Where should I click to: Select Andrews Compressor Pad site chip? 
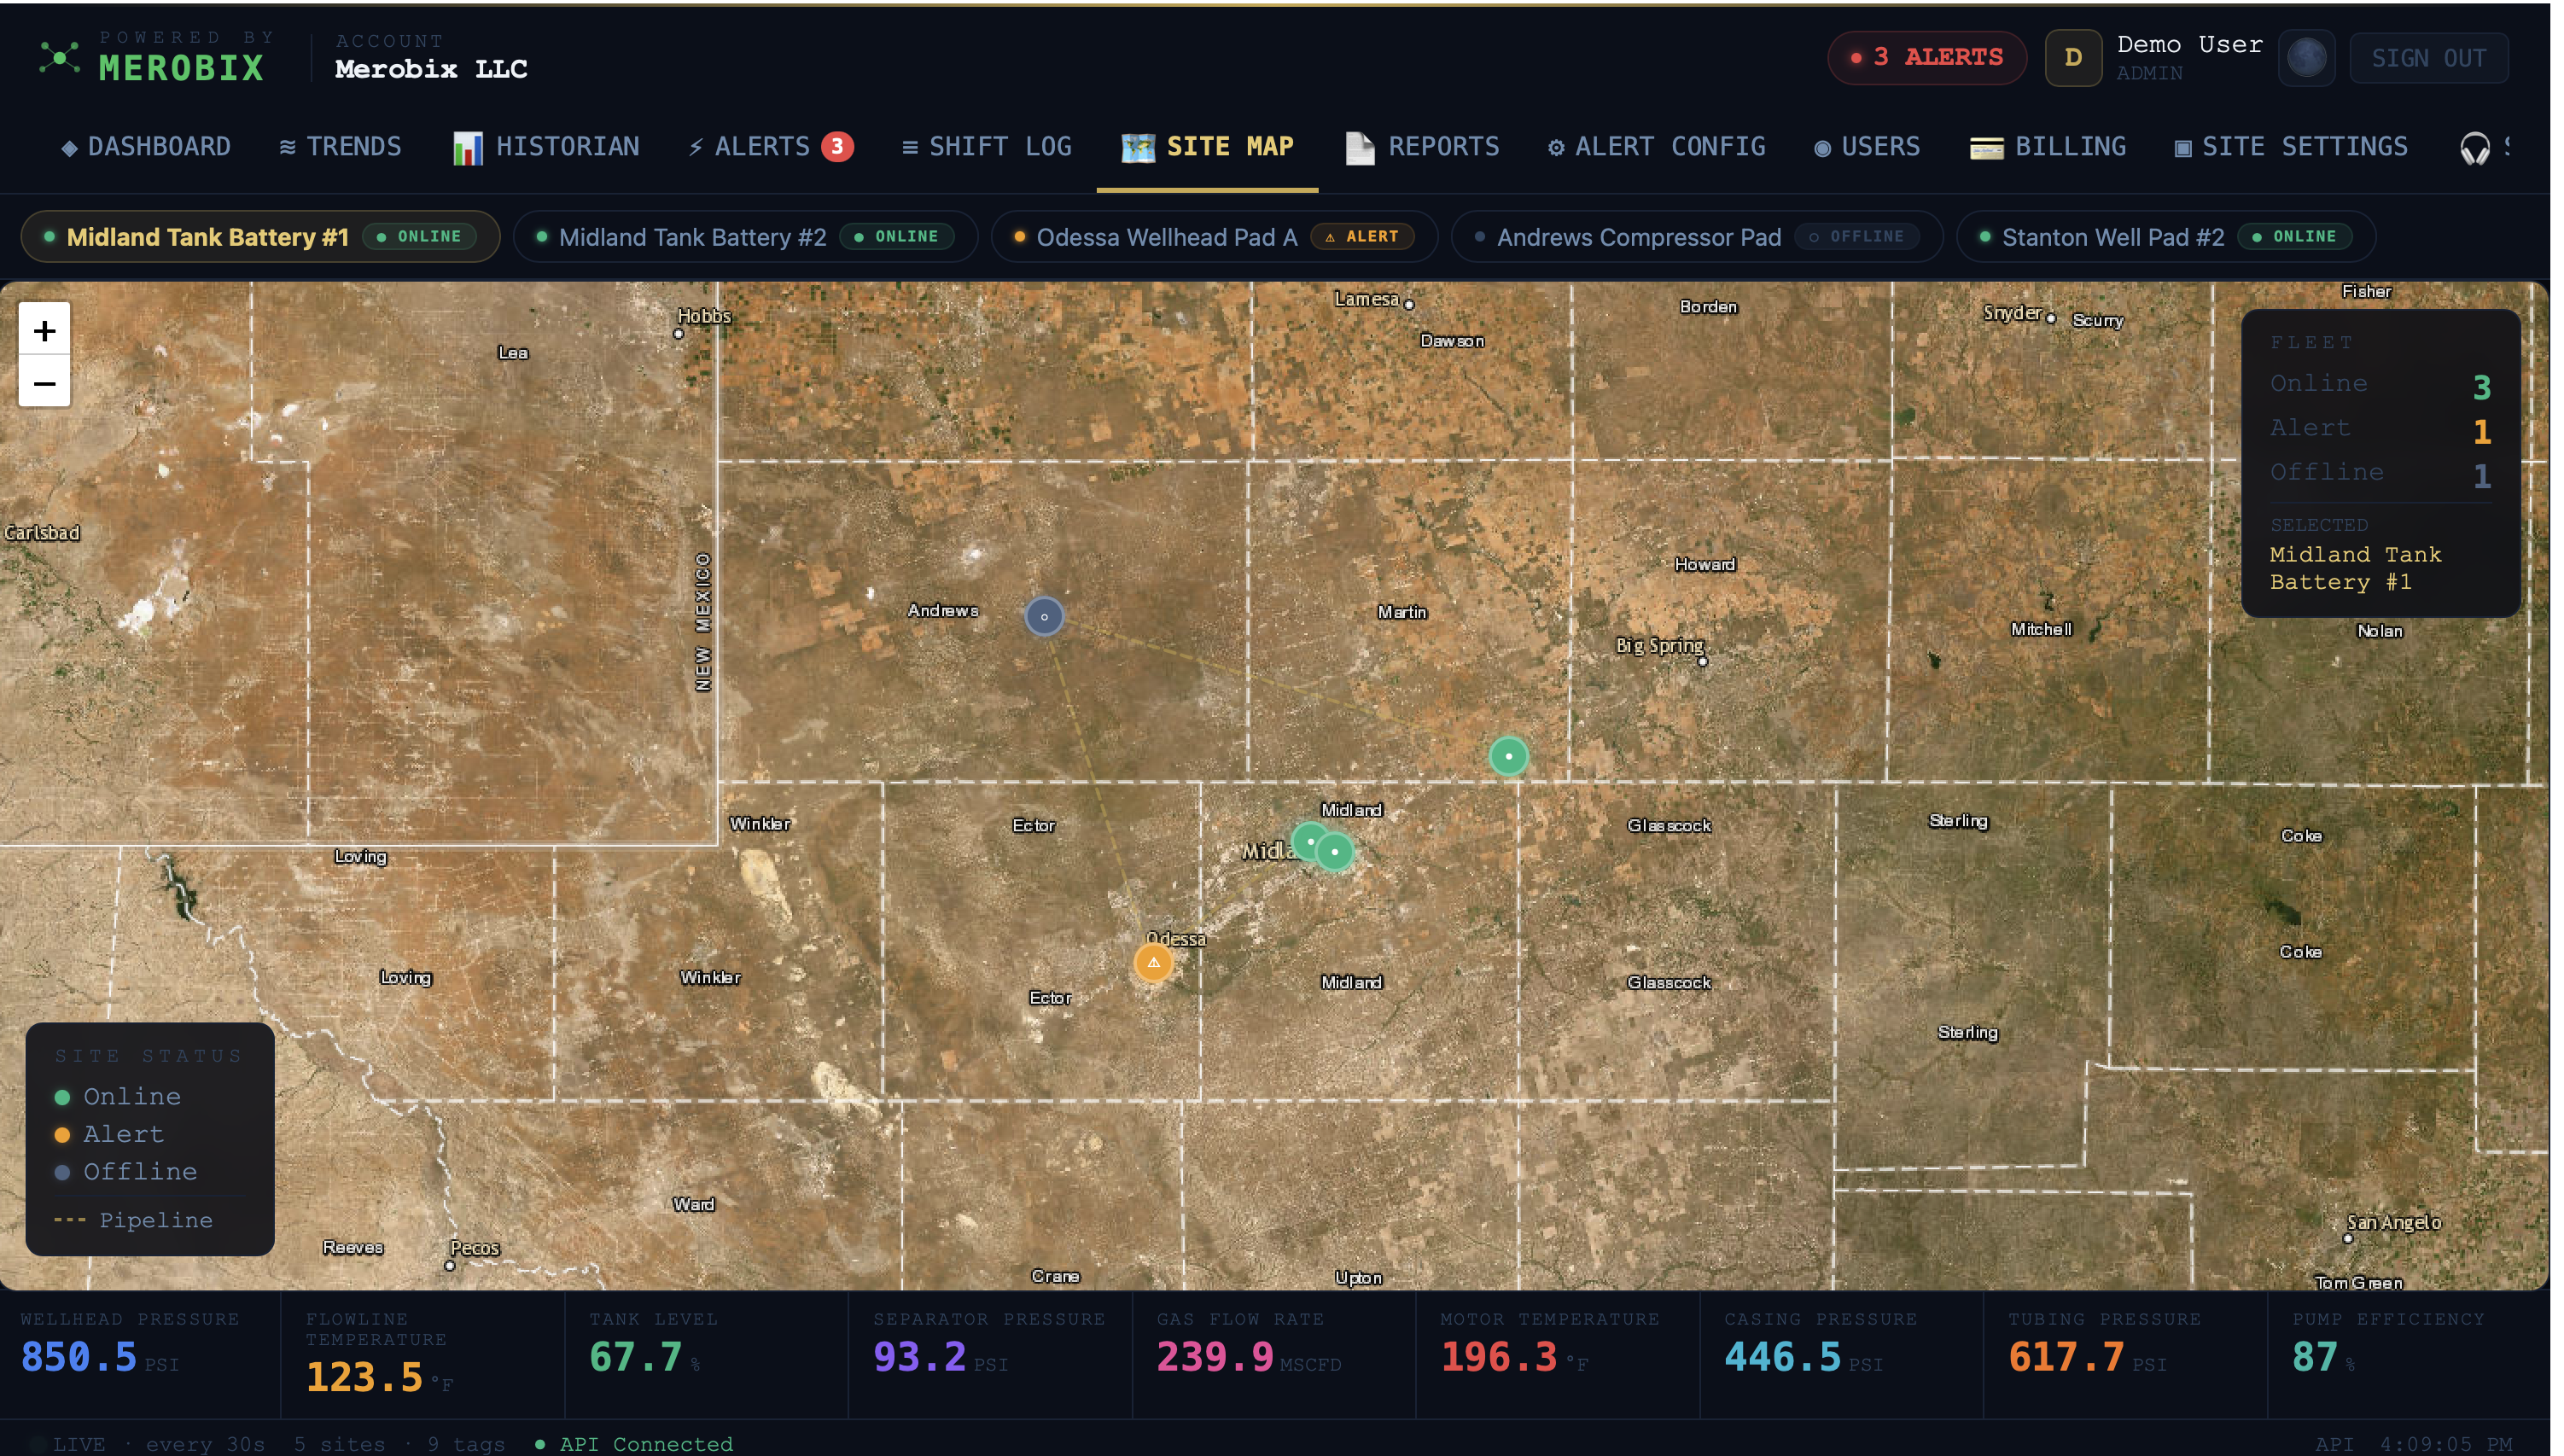(x=1697, y=237)
